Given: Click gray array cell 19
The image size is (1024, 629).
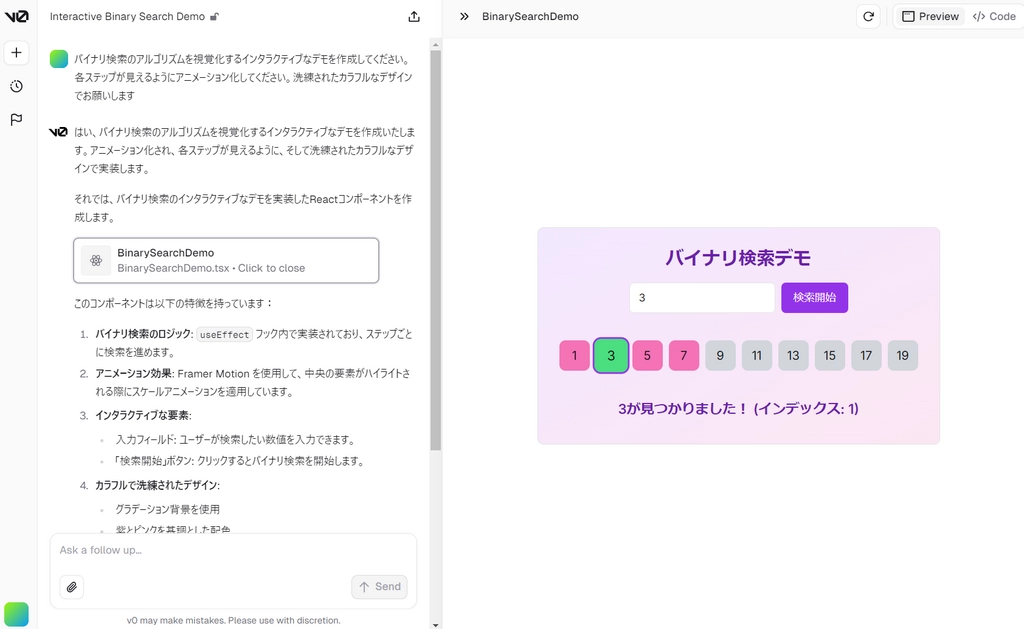Looking at the screenshot, I should [903, 355].
